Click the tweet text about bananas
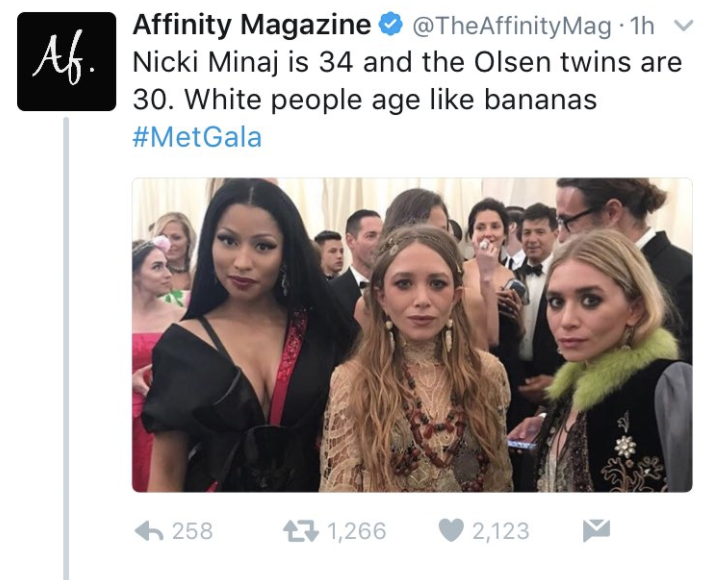Screen dimensions: 705x580 407,81
